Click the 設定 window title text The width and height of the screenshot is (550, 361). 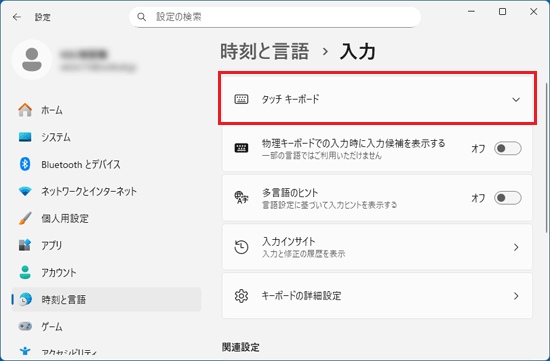pyautogui.click(x=42, y=17)
